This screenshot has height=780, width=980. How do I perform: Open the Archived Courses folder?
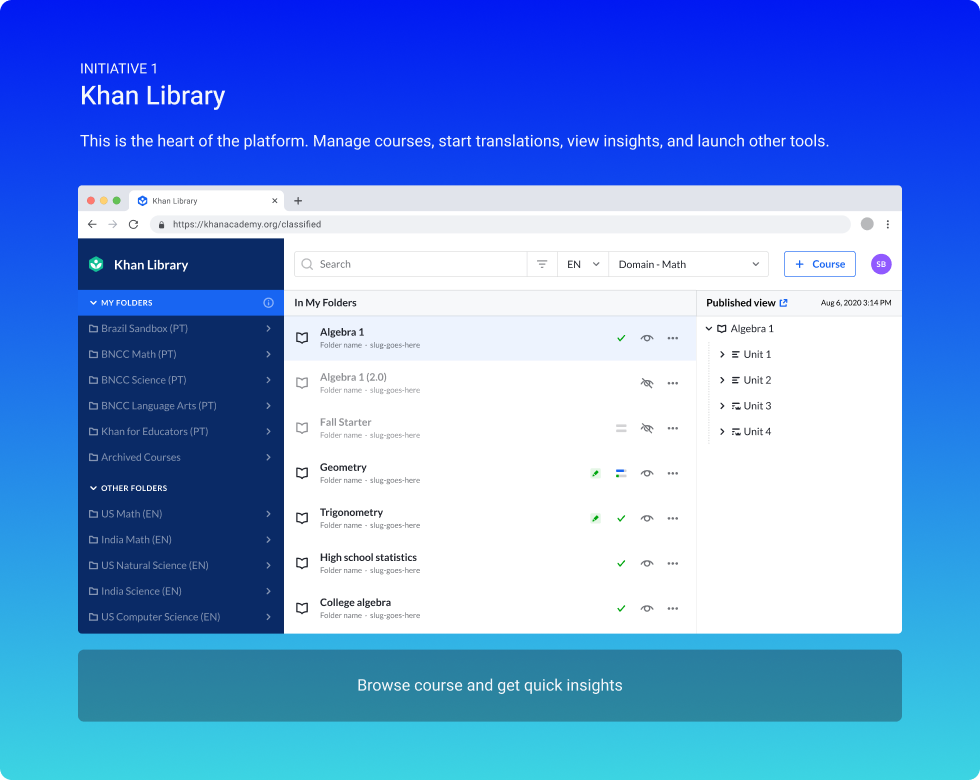click(x=181, y=458)
